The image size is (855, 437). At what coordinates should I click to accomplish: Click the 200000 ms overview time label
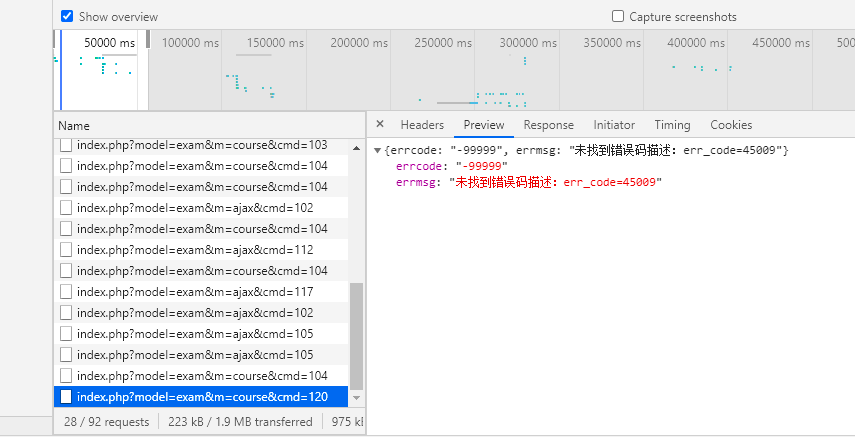pyautogui.click(x=359, y=43)
